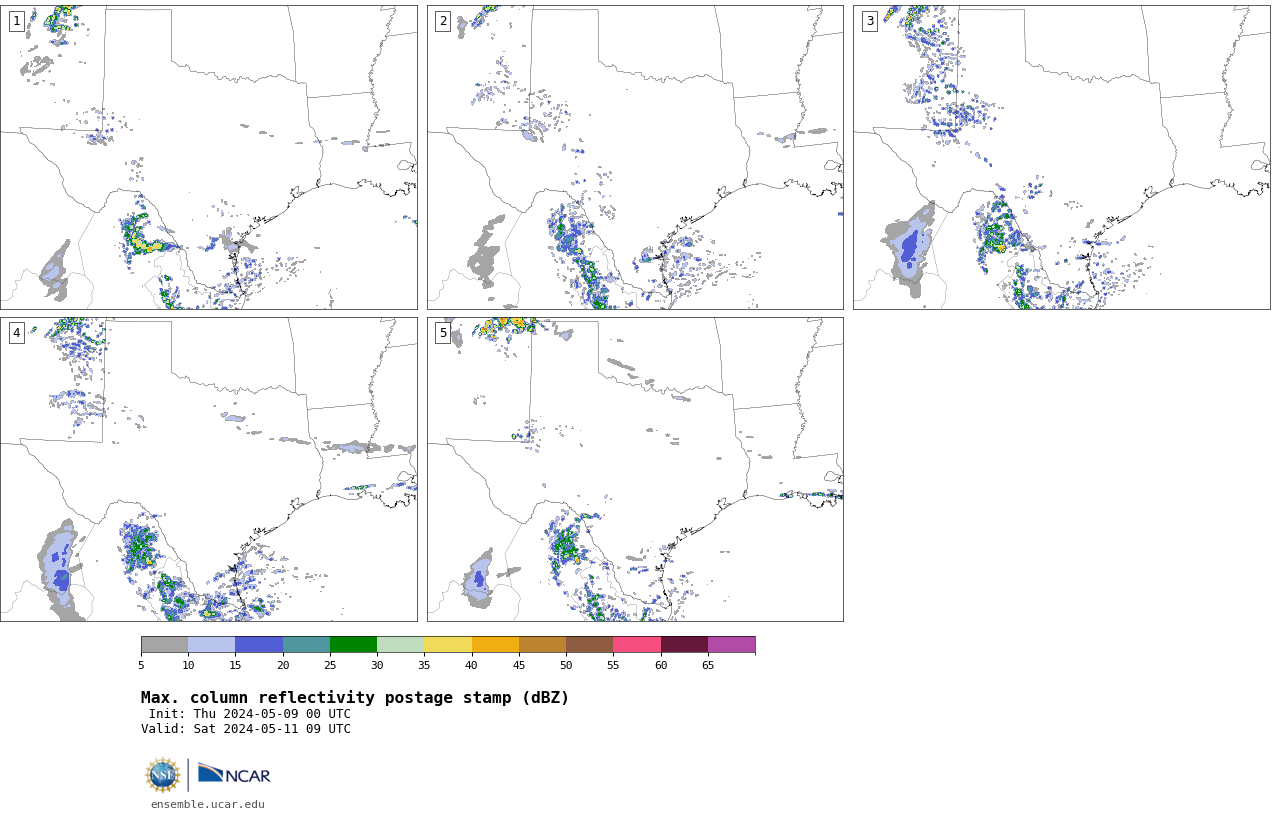Click the NSF logo icon
The height and width of the screenshot is (815, 1280).
click(163, 775)
